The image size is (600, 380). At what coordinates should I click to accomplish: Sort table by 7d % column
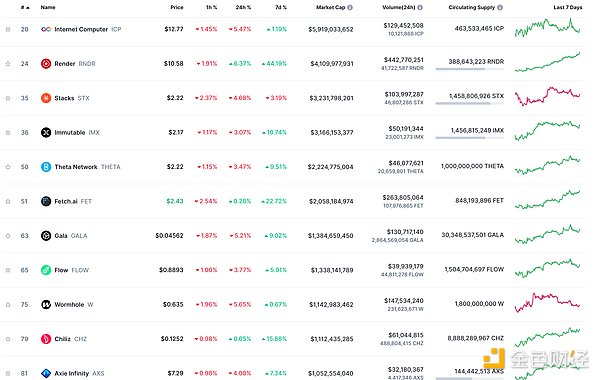281,7
